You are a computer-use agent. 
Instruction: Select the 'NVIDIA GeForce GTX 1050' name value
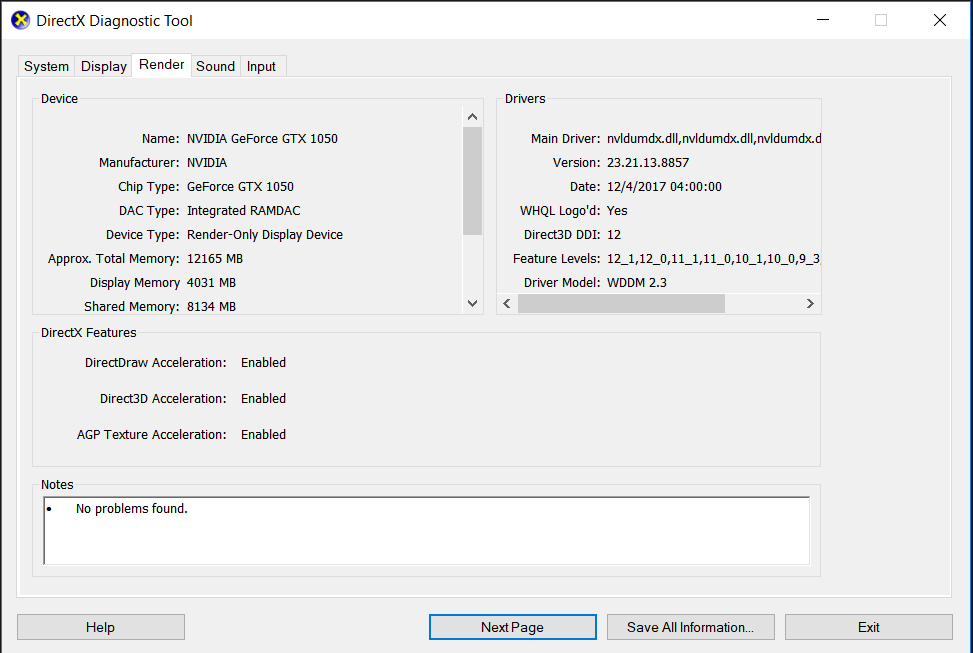tap(262, 138)
